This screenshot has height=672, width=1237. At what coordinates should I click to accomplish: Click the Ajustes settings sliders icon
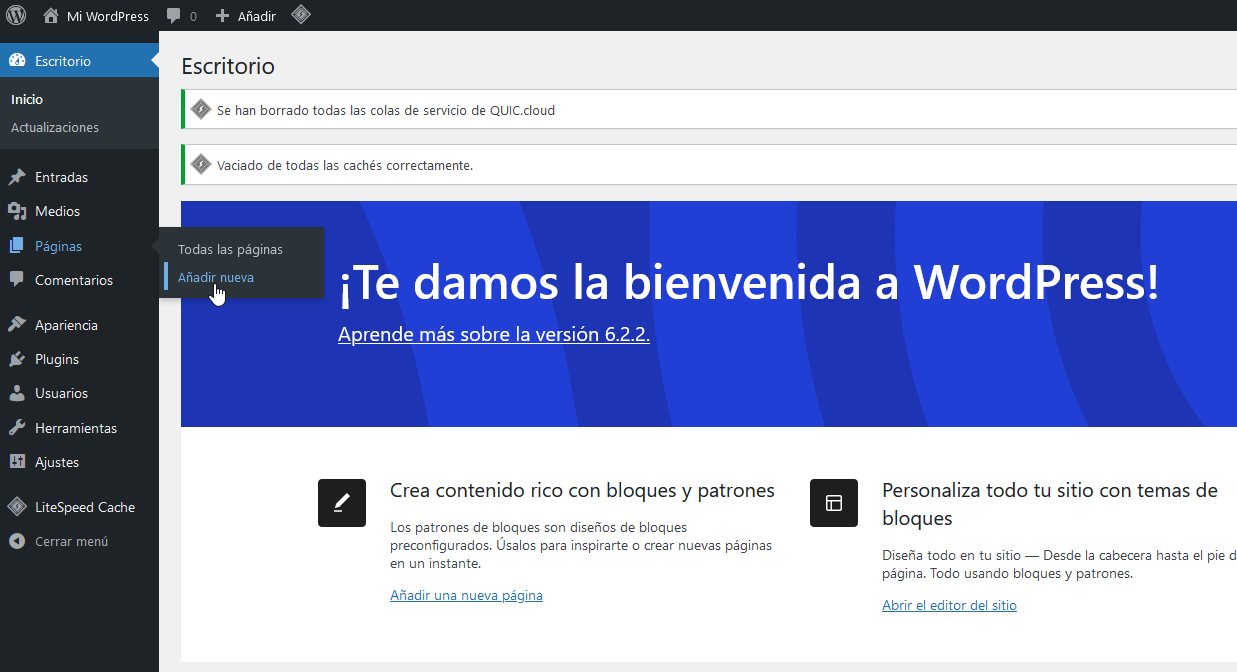coord(17,462)
